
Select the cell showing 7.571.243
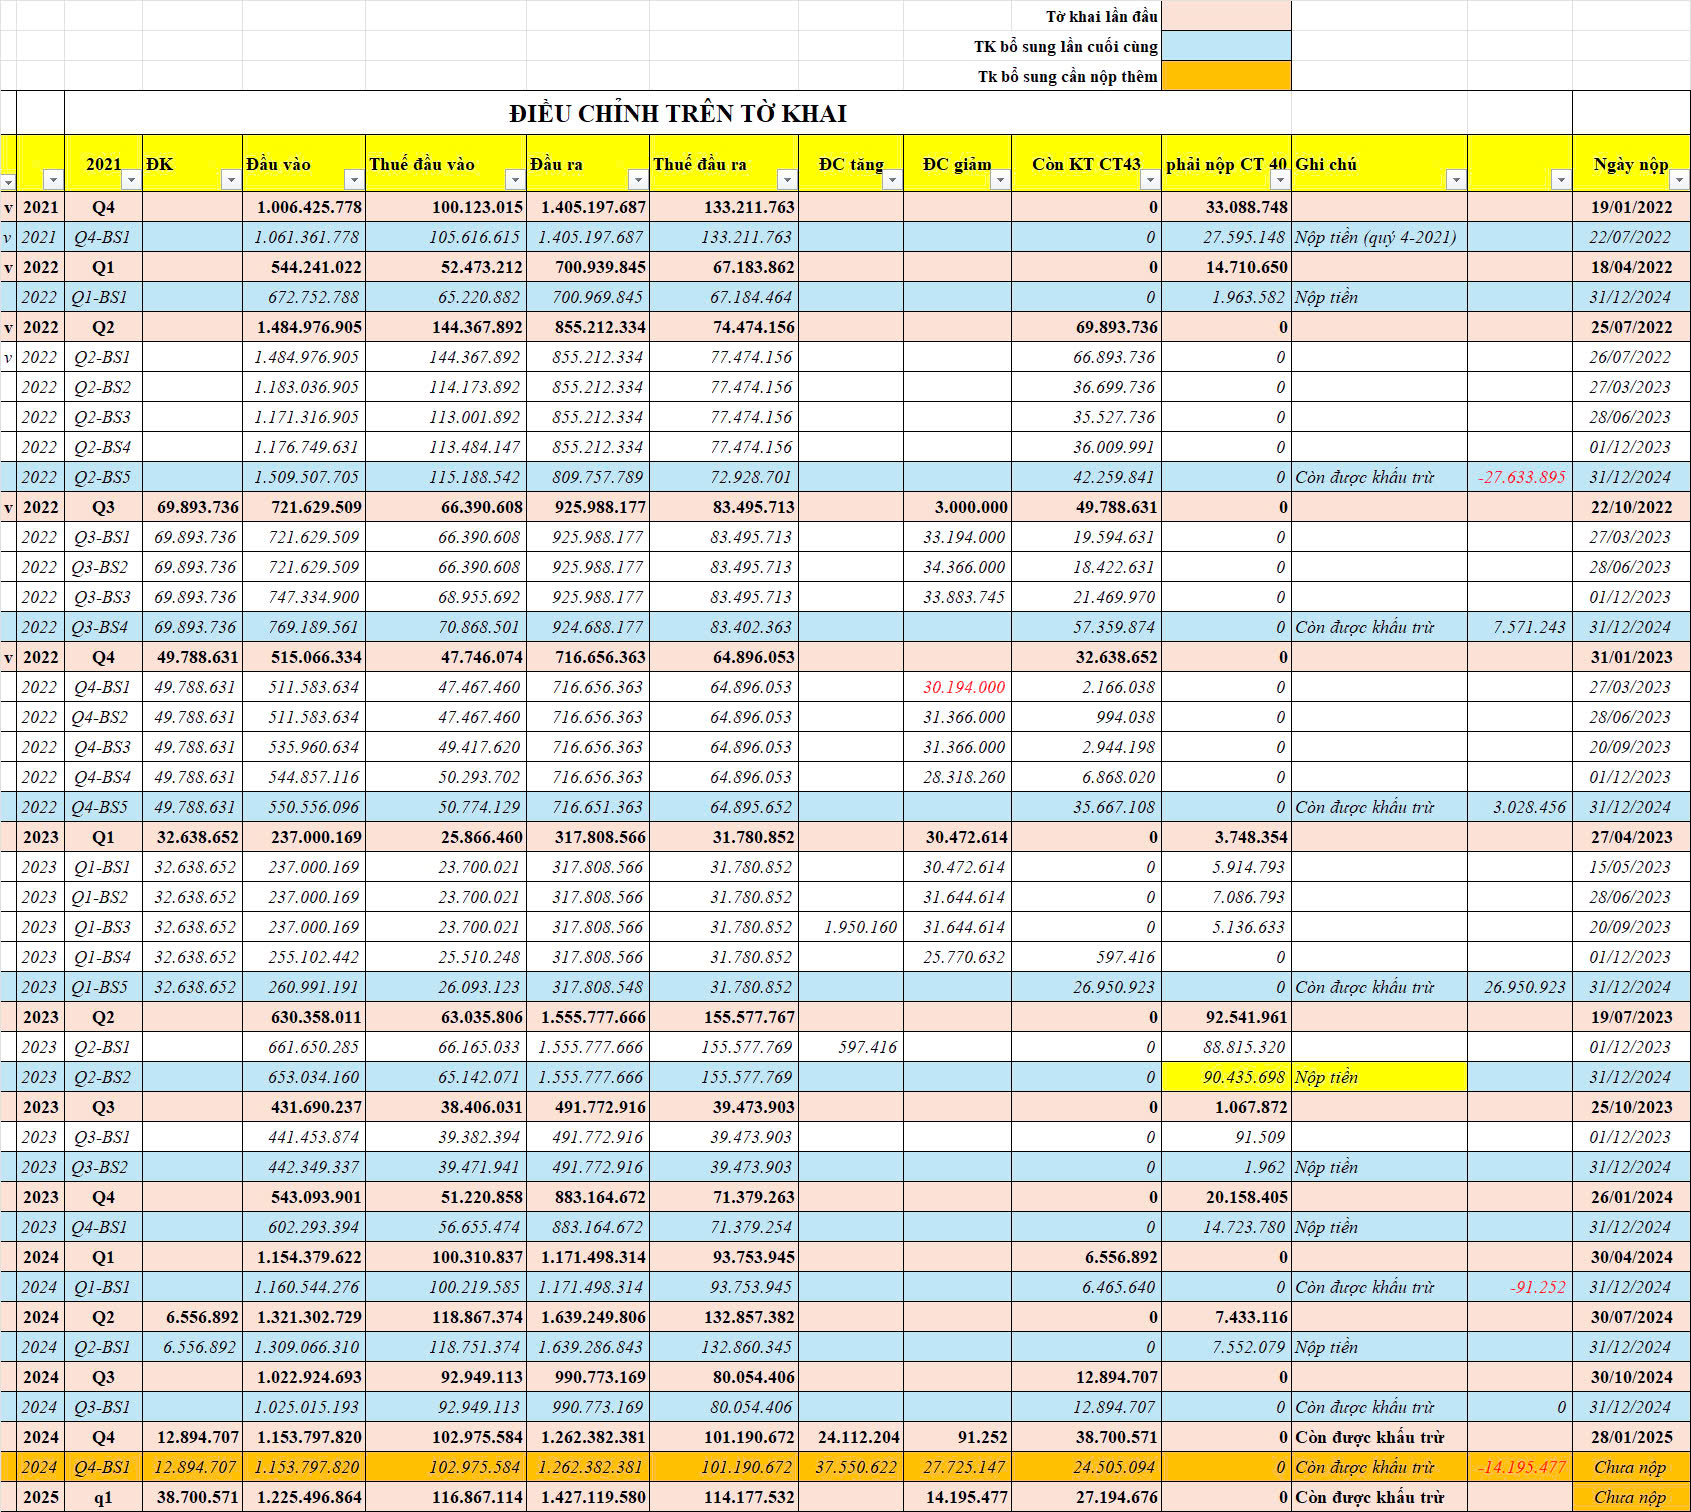click(x=1520, y=627)
